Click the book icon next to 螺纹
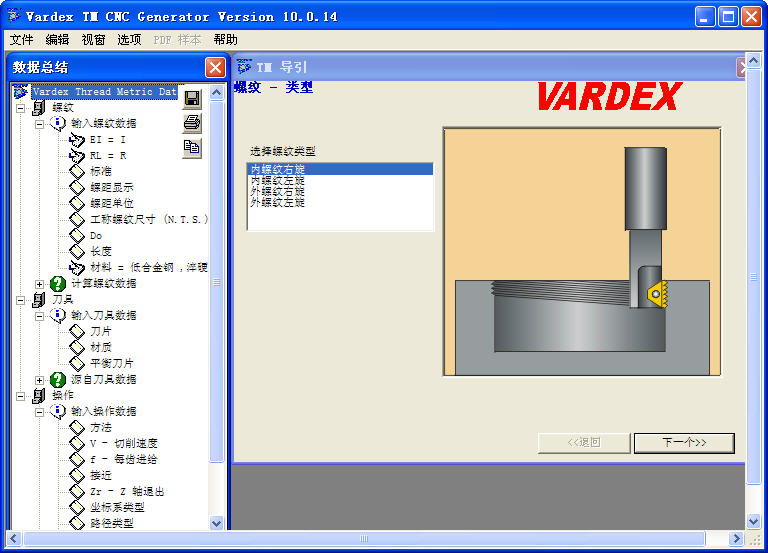Screen dimensions: 768x553 (x=39, y=107)
